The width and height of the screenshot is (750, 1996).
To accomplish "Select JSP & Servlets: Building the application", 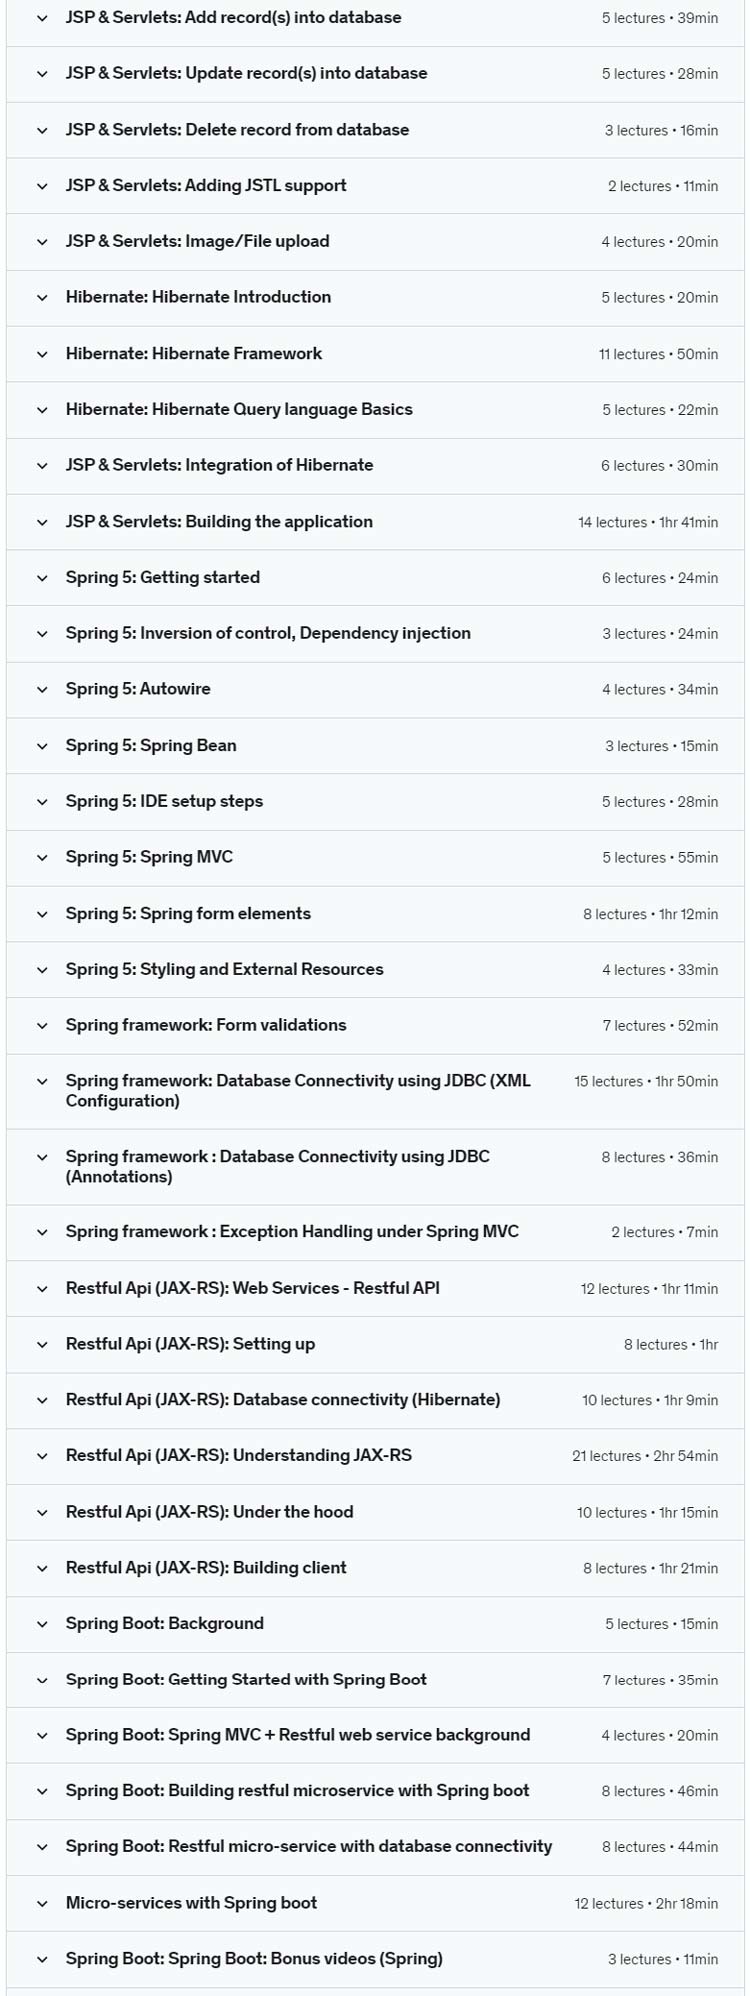I will [x=219, y=521].
